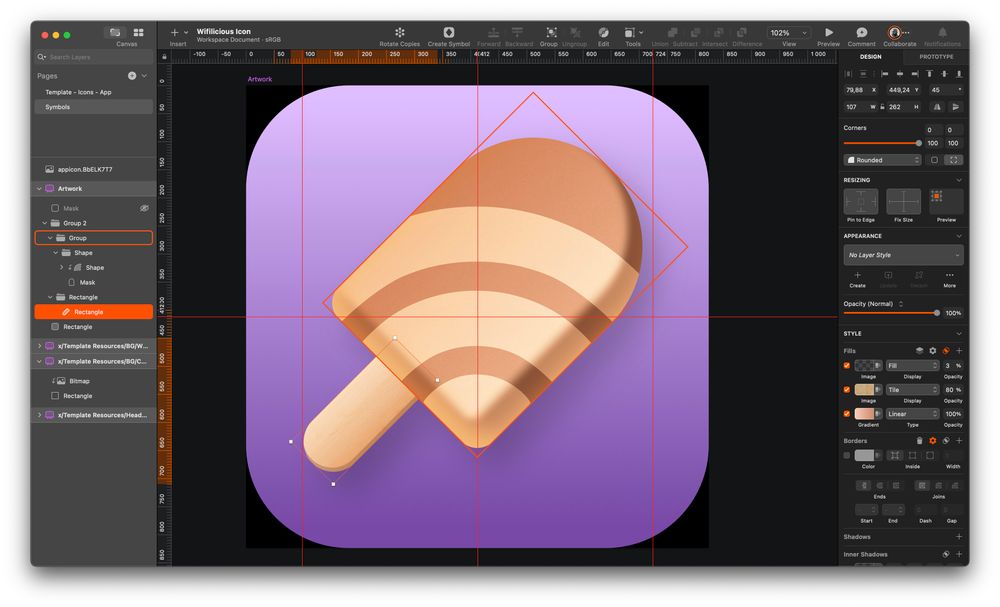This screenshot has height=607, width=1000.
Task: Click the Insert plus button
Action: [x=174, y=33]
